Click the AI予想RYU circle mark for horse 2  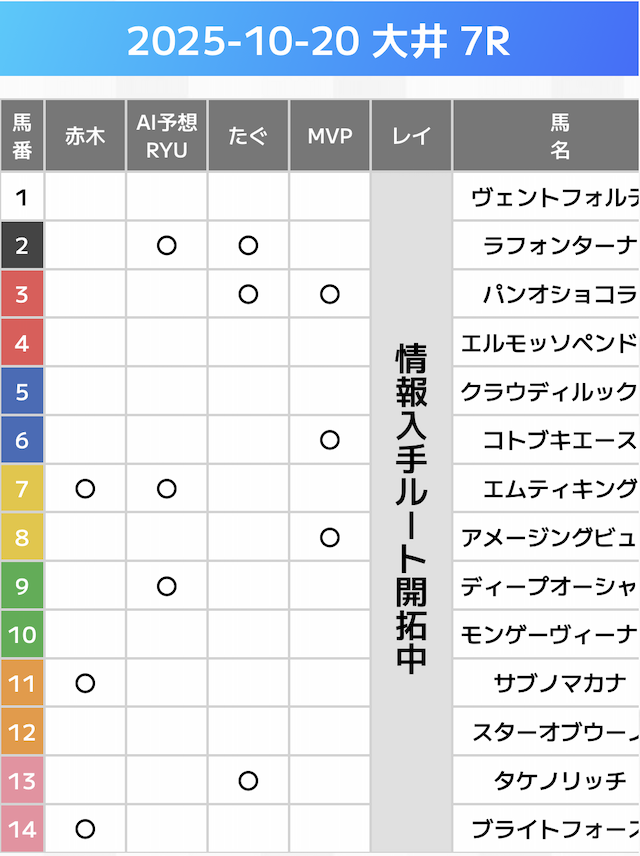coord(167,245)
